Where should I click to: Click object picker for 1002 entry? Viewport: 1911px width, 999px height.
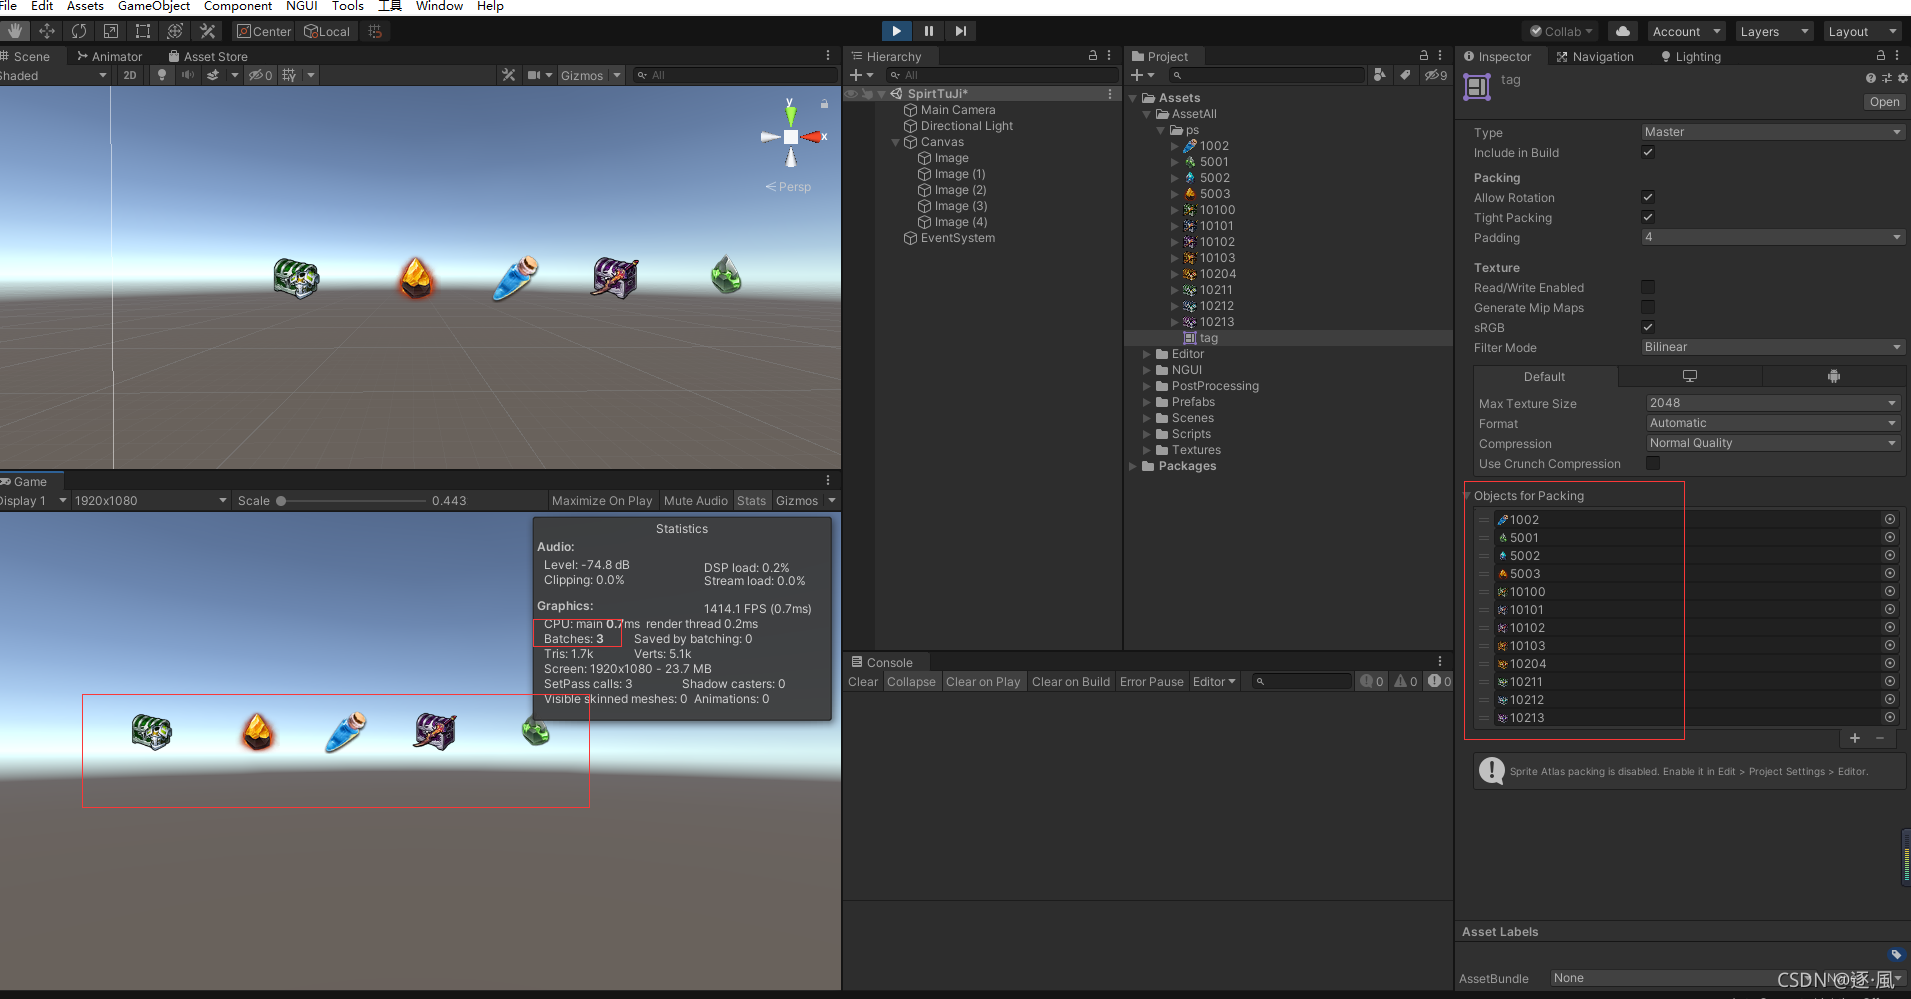pyautogui.click(x=1890, y=519)
